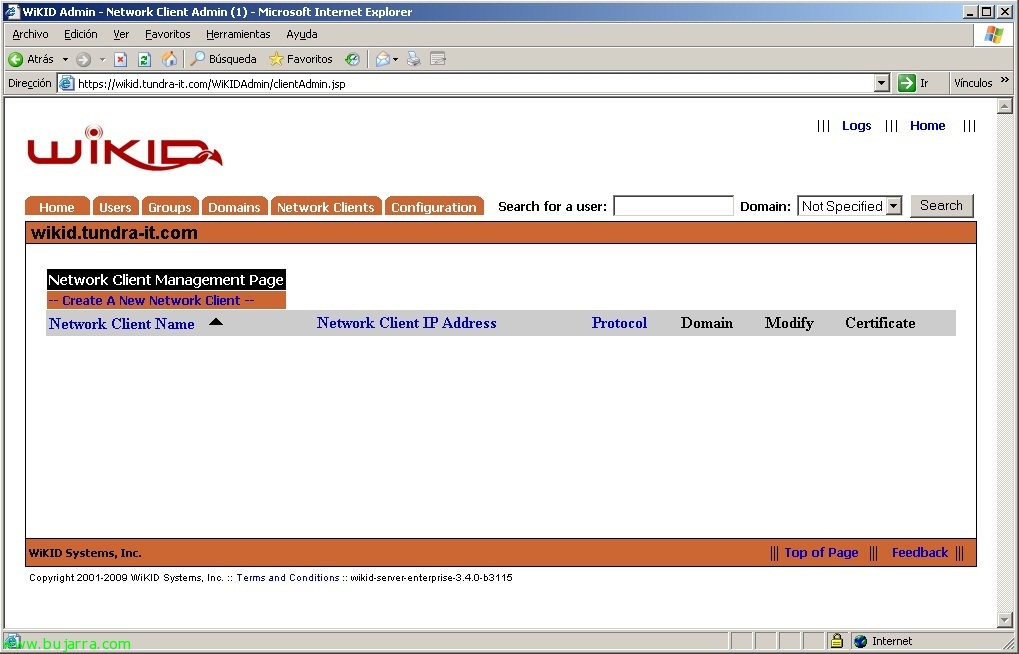Open the Archivo menu
The image size is (1019, 654).
coord(30,34)
